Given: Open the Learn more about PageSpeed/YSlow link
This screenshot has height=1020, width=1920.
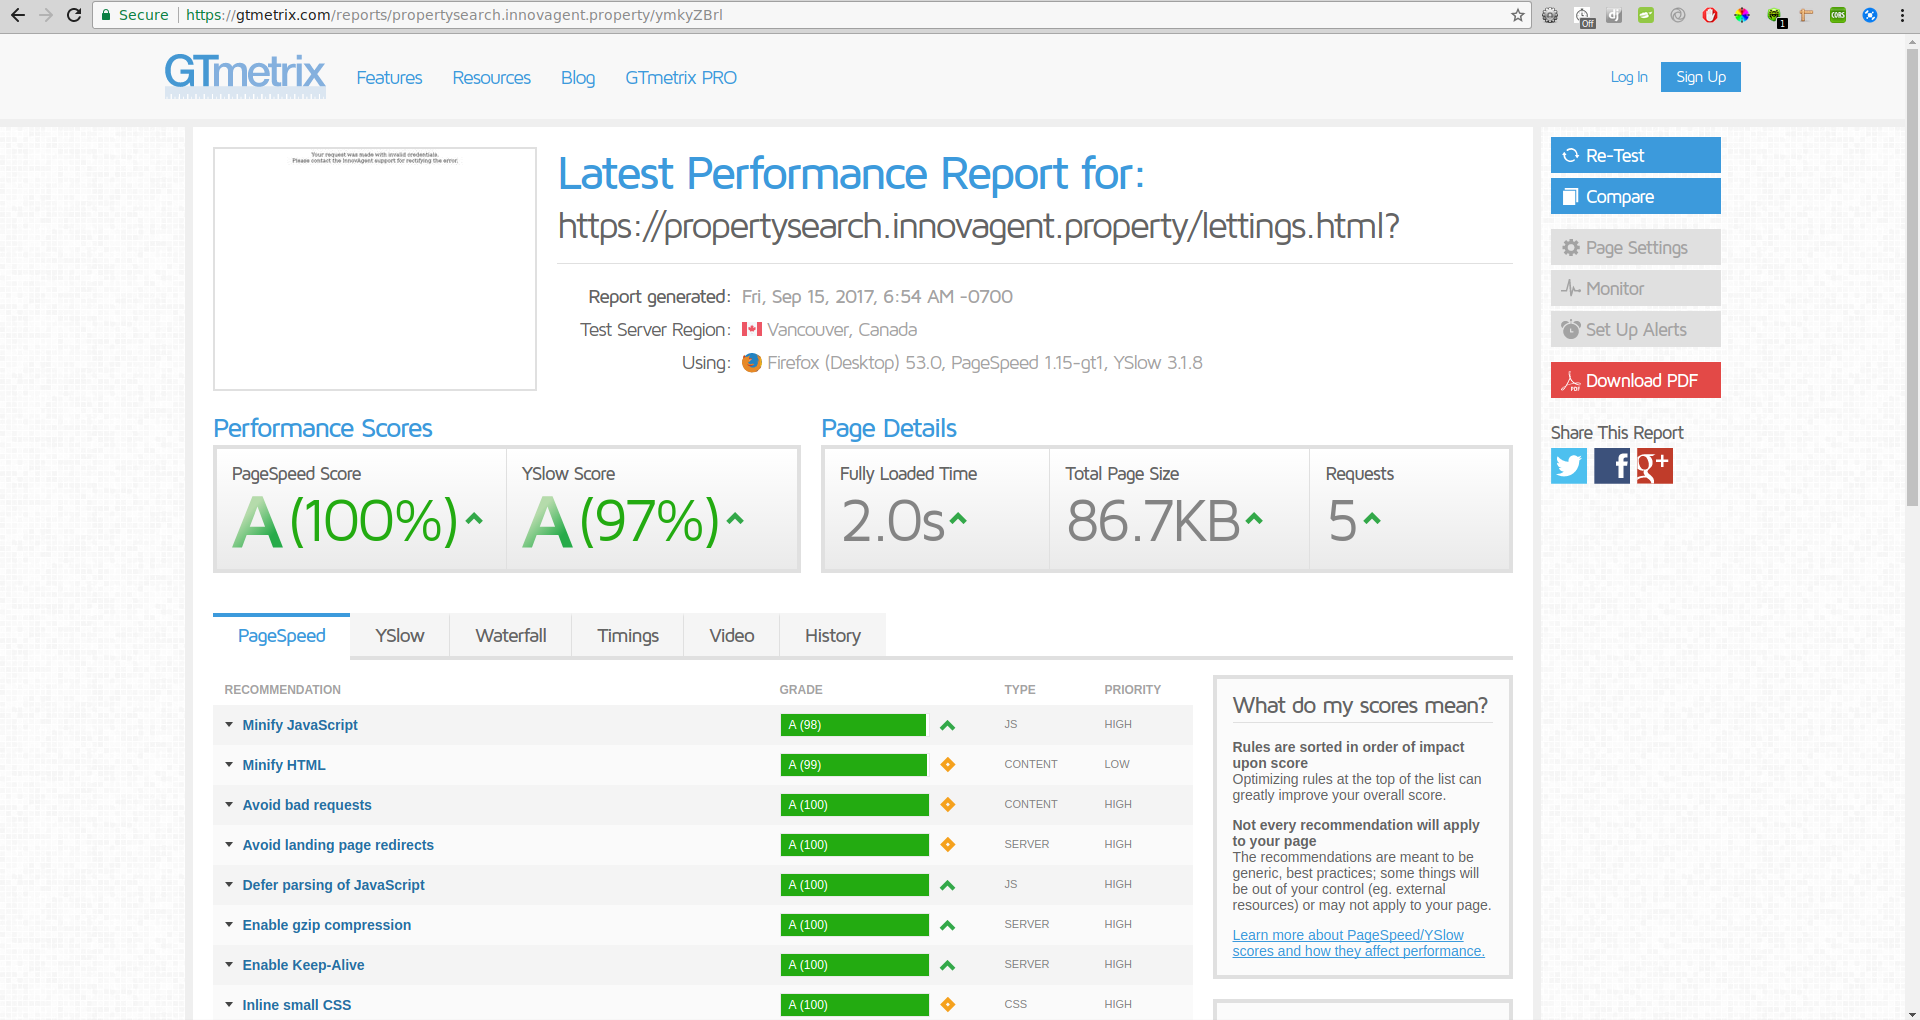Looking at the screenshot, I should 1358,943.
